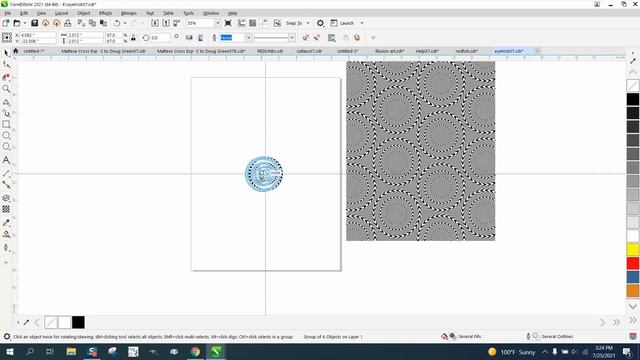This screenshot has width=640, height=360.
Task: Select the Interactive Fill tool
Action: tap(6, 234)
